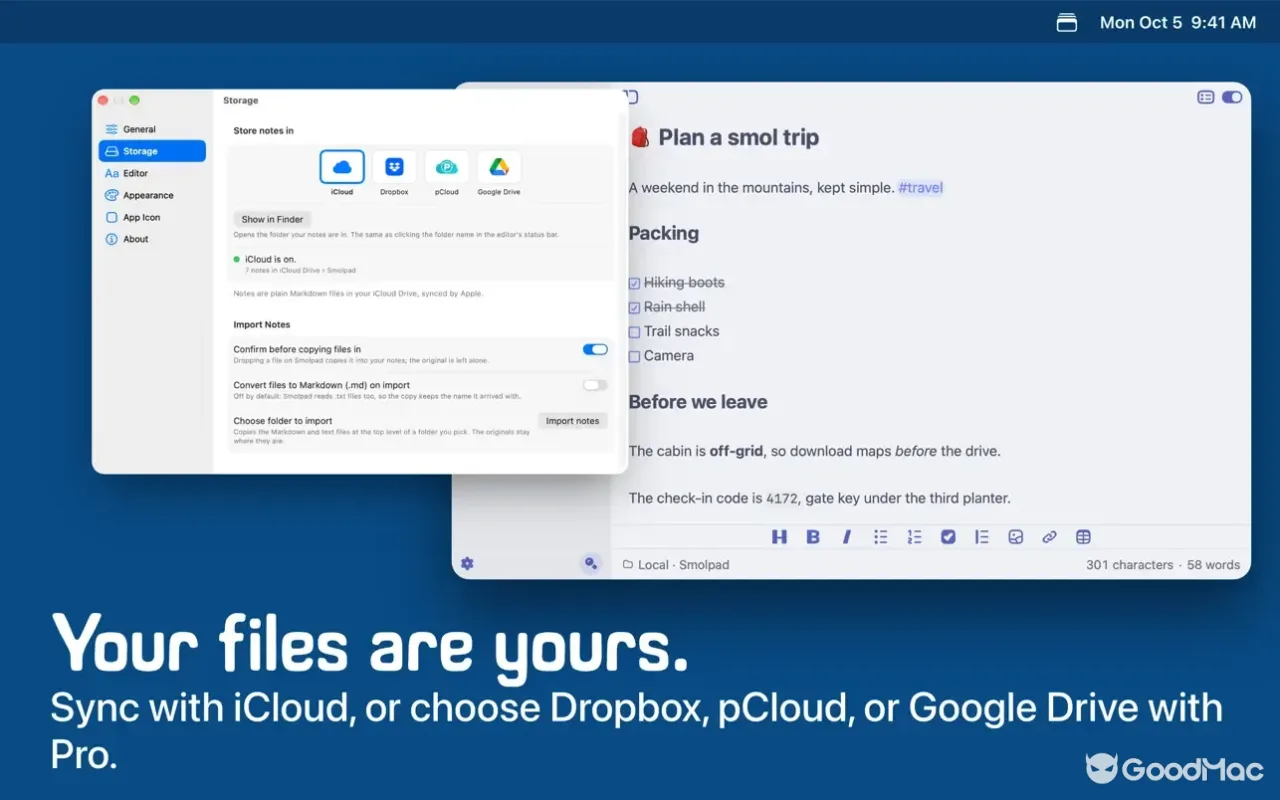Choose Google Drive storage option
This screenshot has height=800, width=1280.
(499, 167)
